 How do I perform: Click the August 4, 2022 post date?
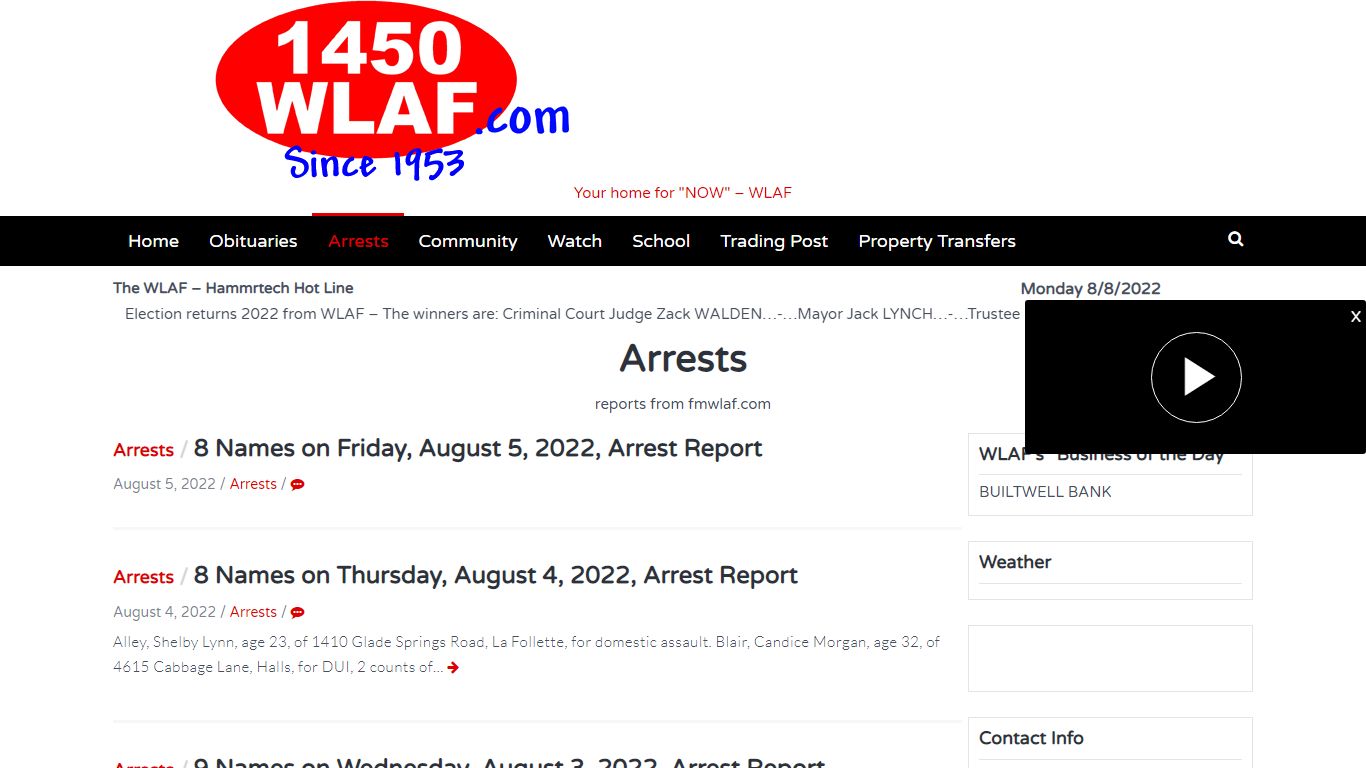pyautogui.click(x=164, y=612)
